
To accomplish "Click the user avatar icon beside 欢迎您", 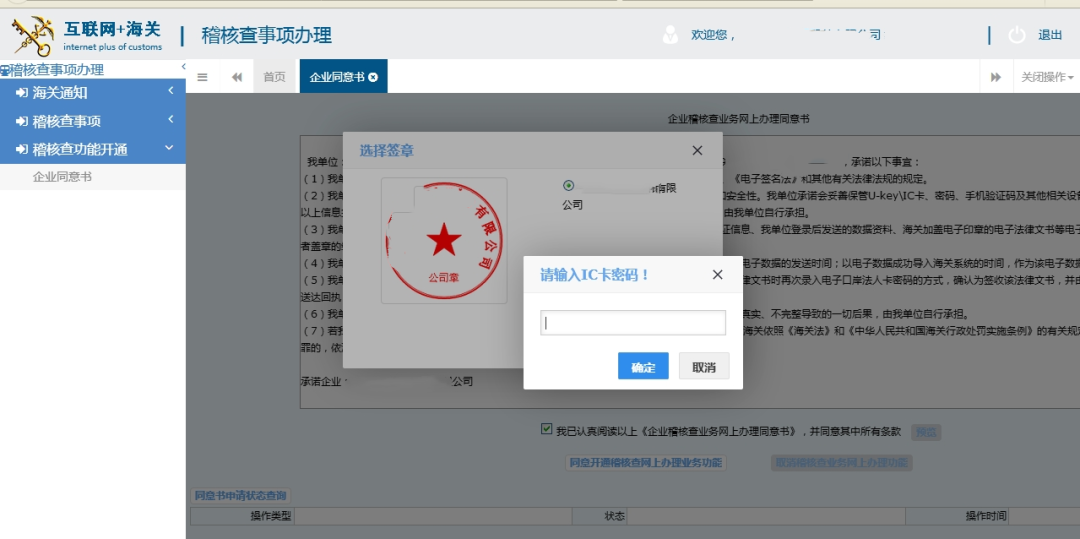I will click(x=670, y=34).
